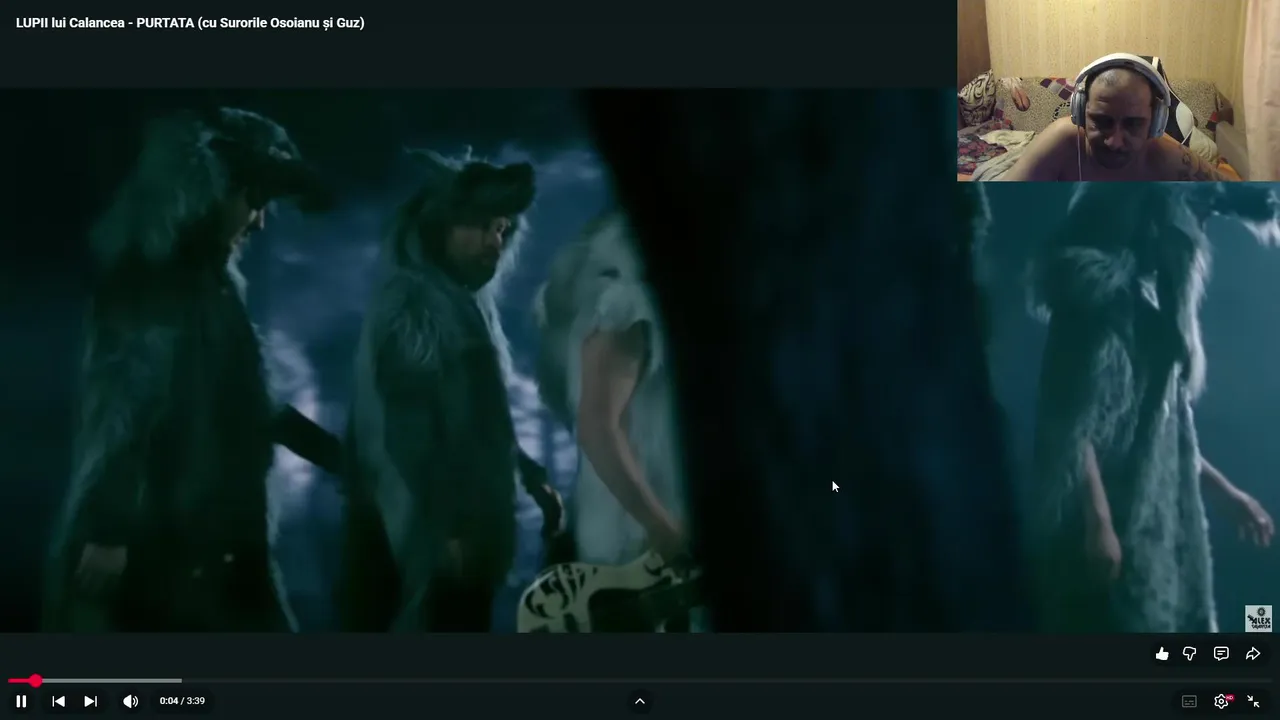Click the red playhead on the progress bar

(x=35, y=681)
